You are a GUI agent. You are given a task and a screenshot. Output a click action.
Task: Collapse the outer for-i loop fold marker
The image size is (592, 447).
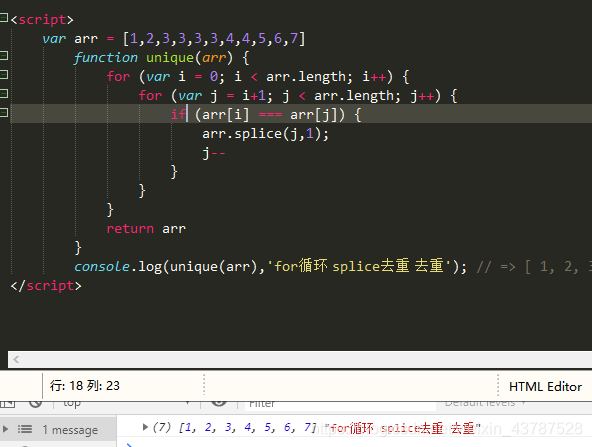point(3,75)
